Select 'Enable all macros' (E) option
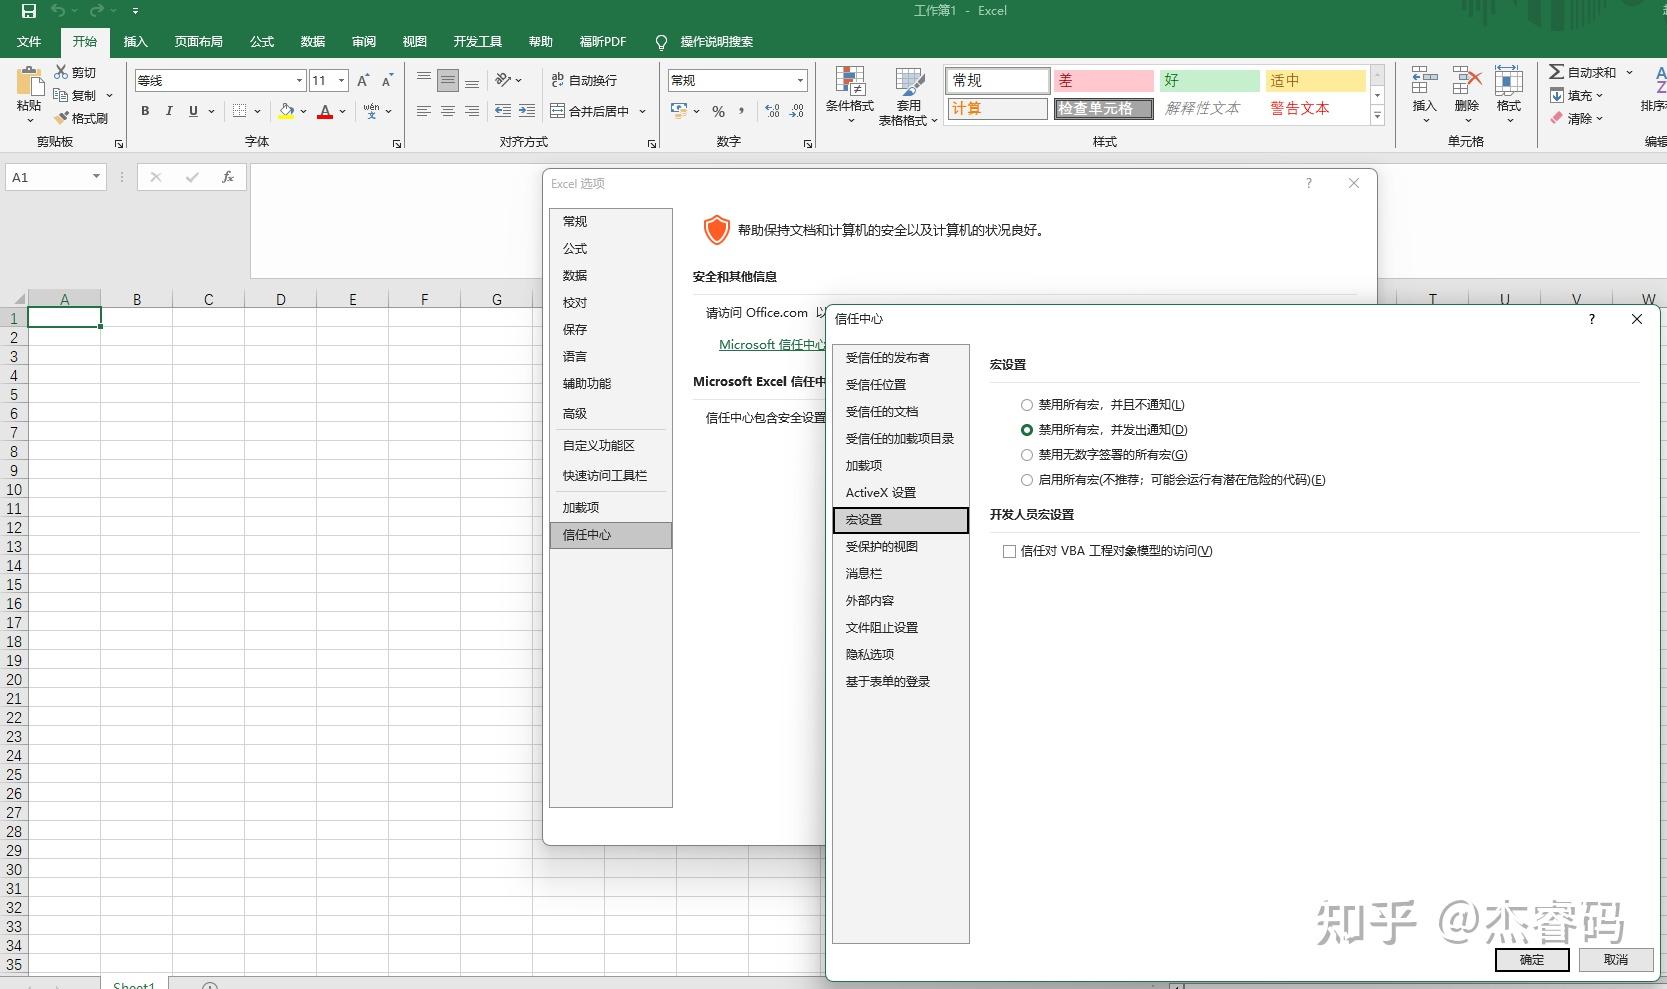The height and width of the screenshot is (989, 1667). tap(1027, 480)
